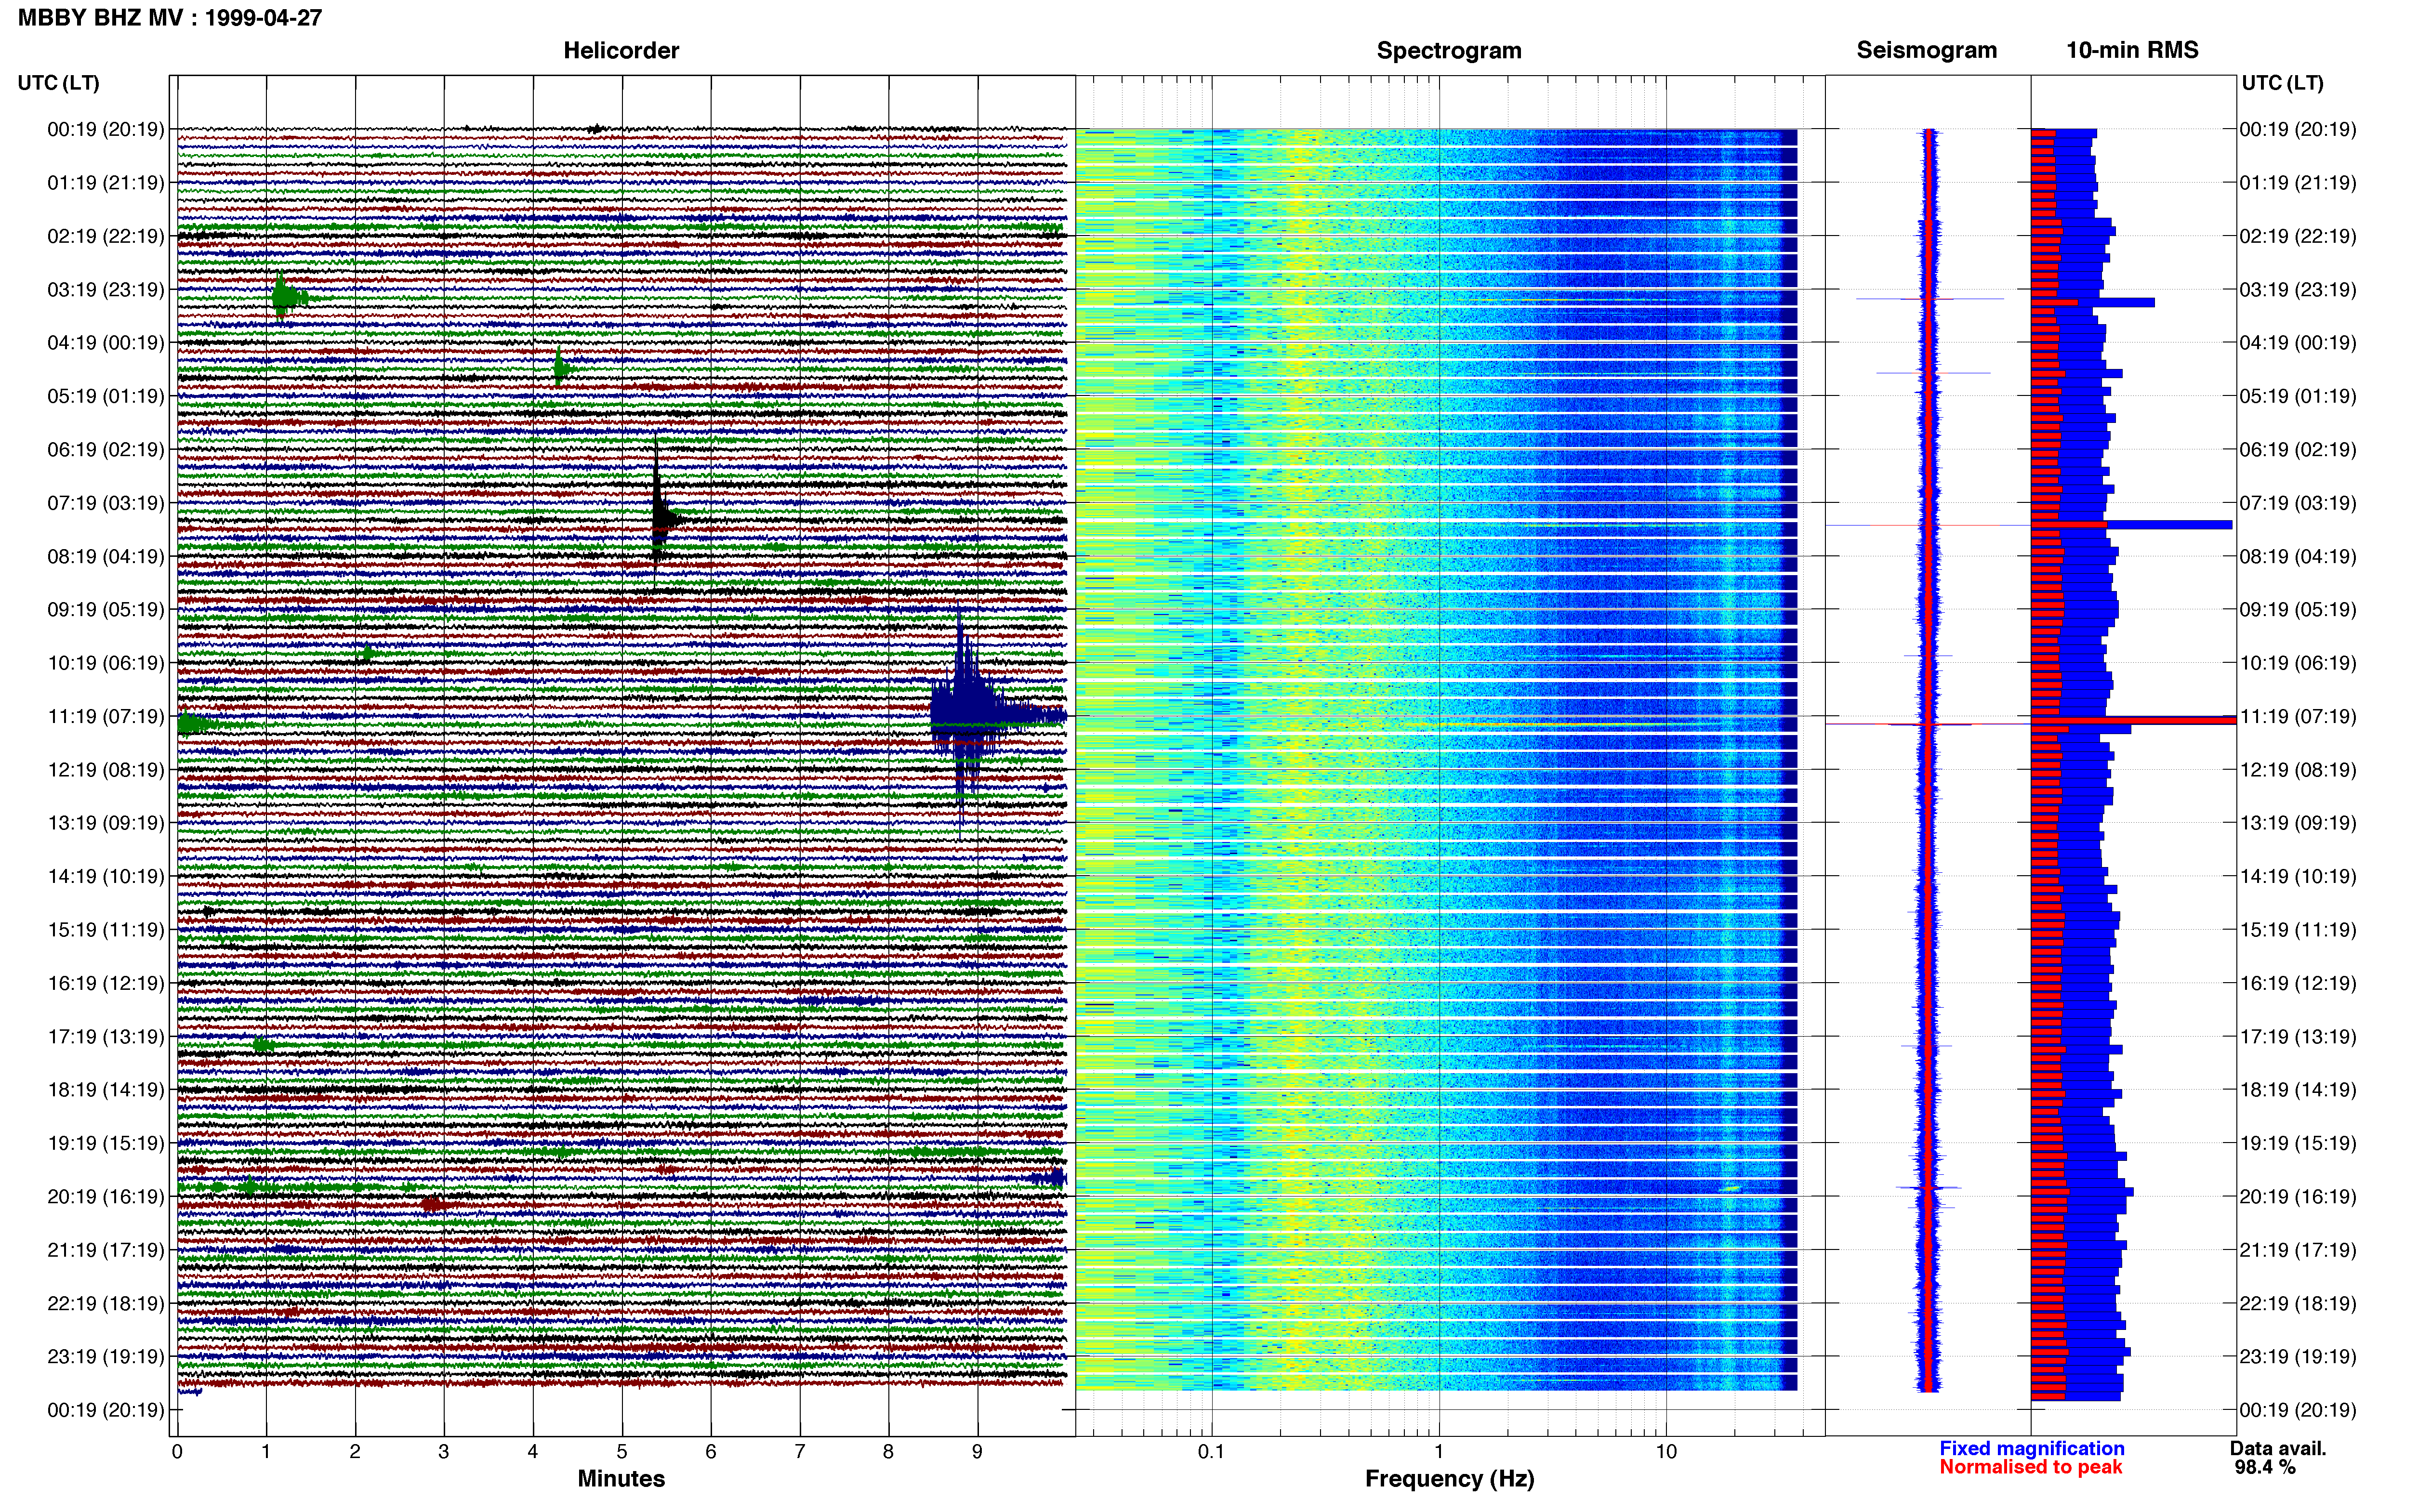The height and width of the screenshot is (1512, 2418).
Task: Click the 98.4 % data availability value
Action: [x=2265, y=1468]
